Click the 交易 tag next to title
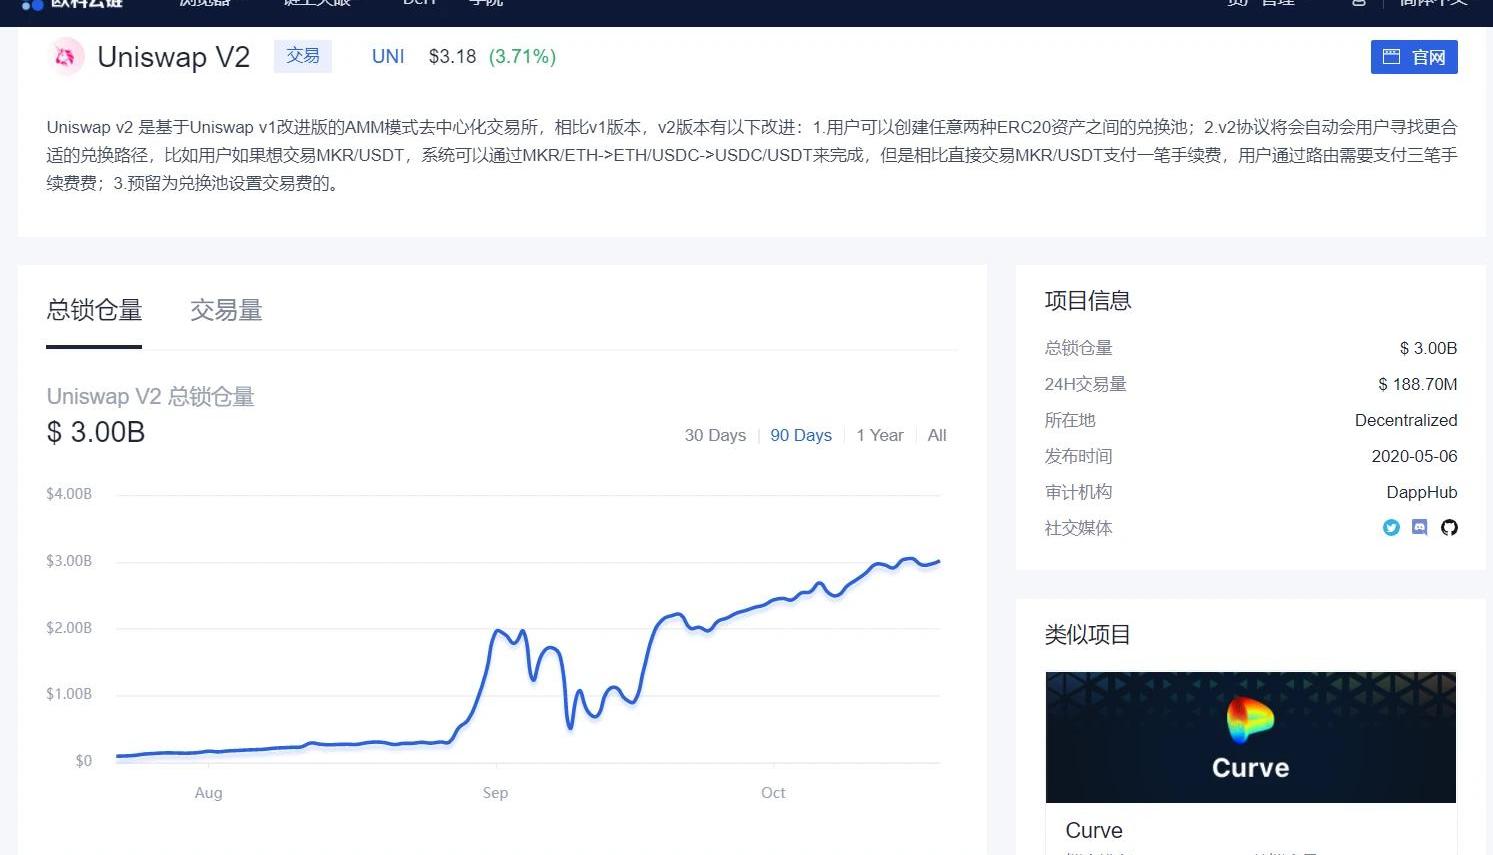Viewport: 1493px width, 855px height. coord(303,56)
